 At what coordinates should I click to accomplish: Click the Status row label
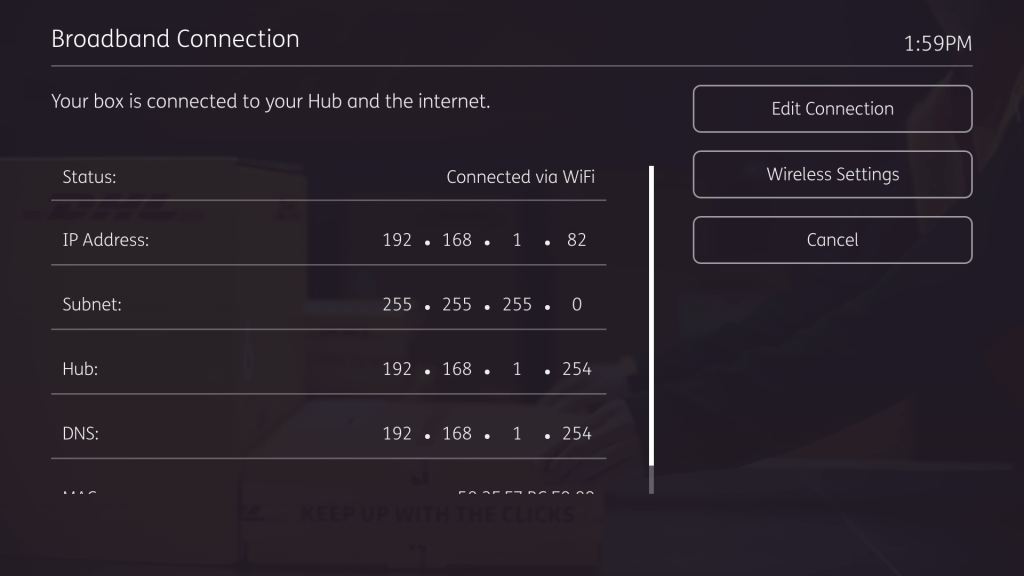89,177
